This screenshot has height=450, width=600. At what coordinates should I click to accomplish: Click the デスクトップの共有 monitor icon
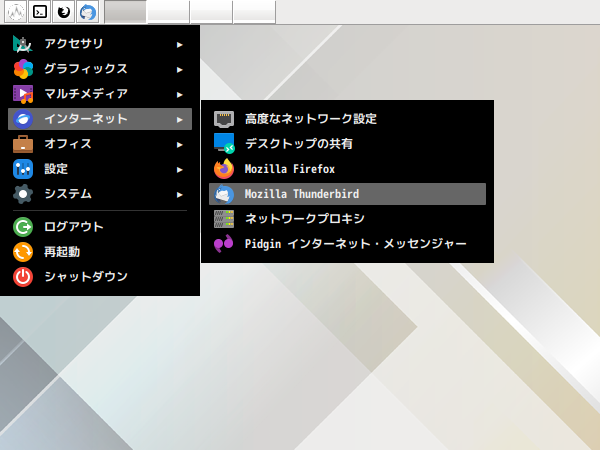(224, 144)
